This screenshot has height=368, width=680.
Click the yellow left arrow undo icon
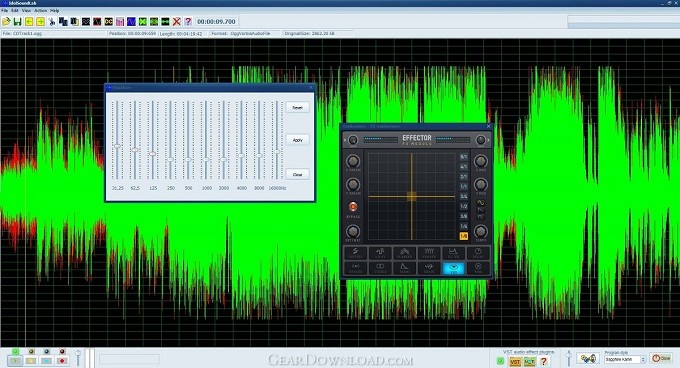[x=29, y=21]
